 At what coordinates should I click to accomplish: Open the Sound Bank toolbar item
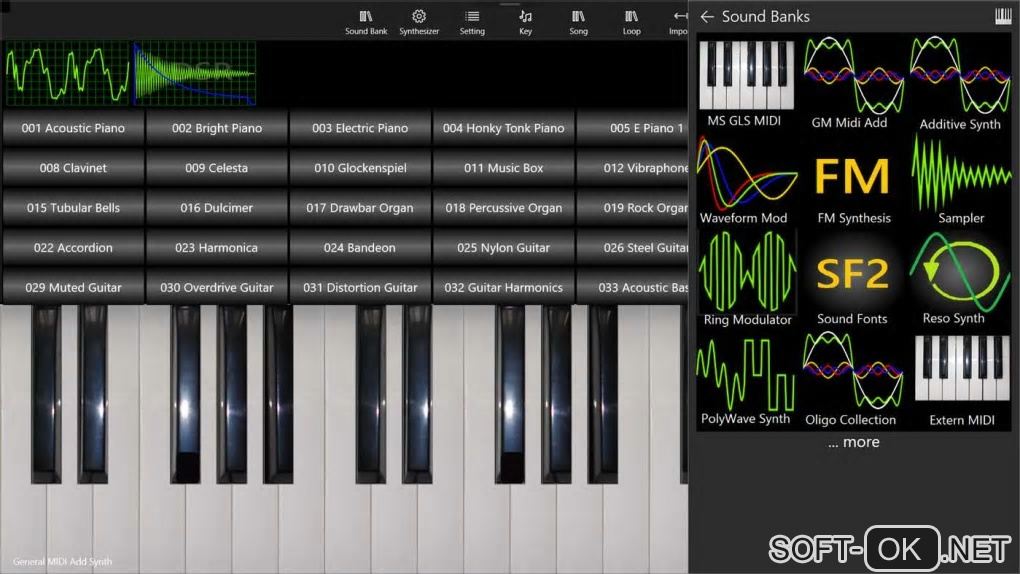pyautogui.click(x=366, y=22)
